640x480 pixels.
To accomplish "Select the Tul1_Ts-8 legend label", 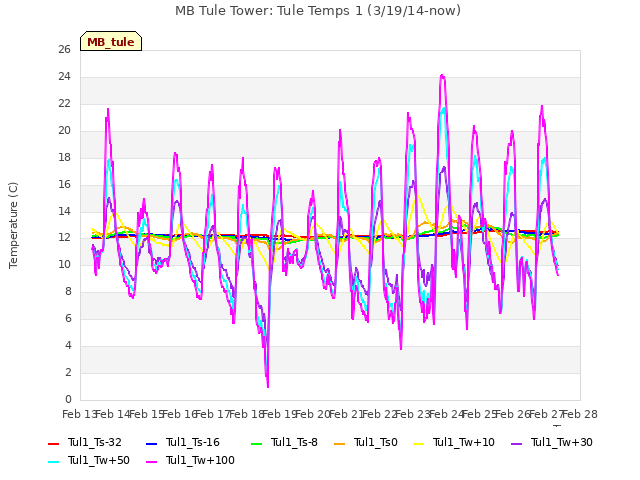I will 294,442.
